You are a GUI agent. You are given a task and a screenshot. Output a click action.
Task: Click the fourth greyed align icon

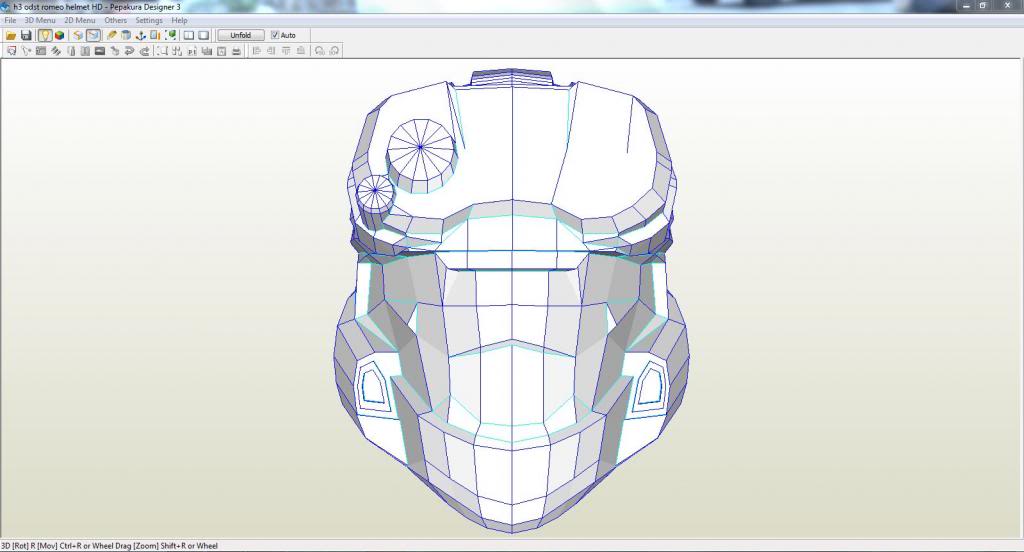[x=301, y=51]
